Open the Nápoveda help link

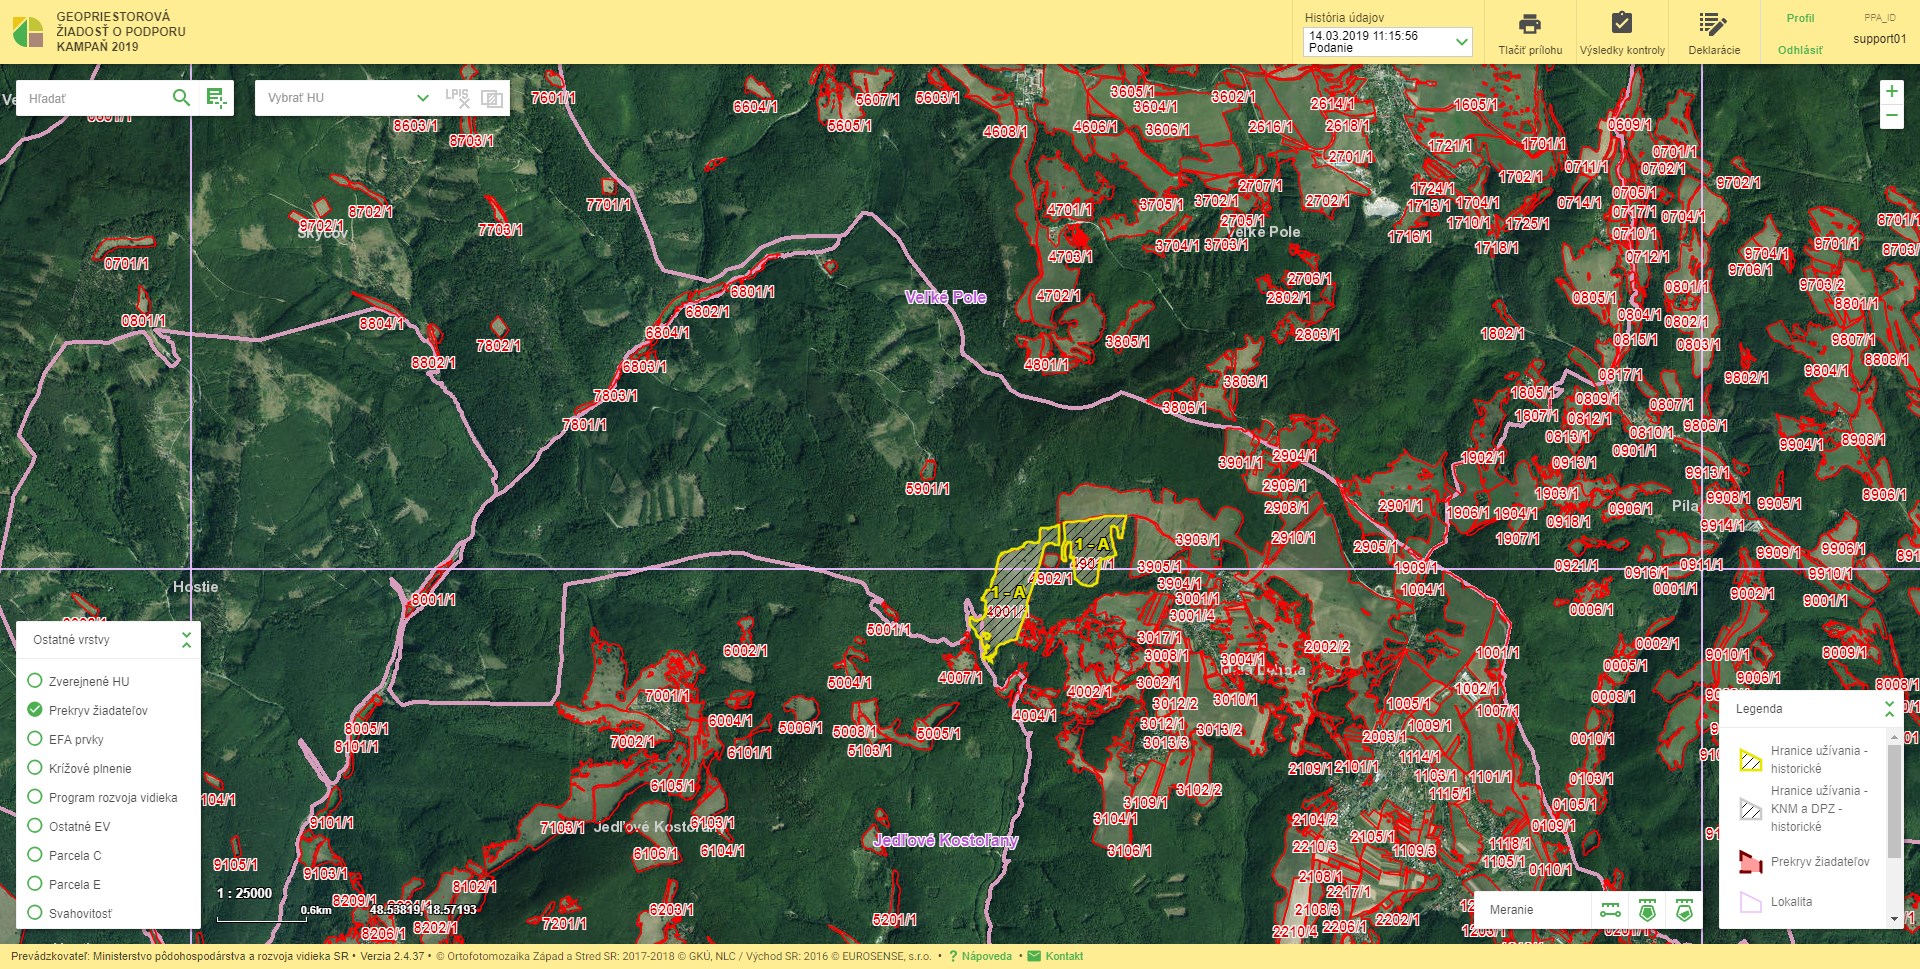pyautogui.click(x=986, y=956)
